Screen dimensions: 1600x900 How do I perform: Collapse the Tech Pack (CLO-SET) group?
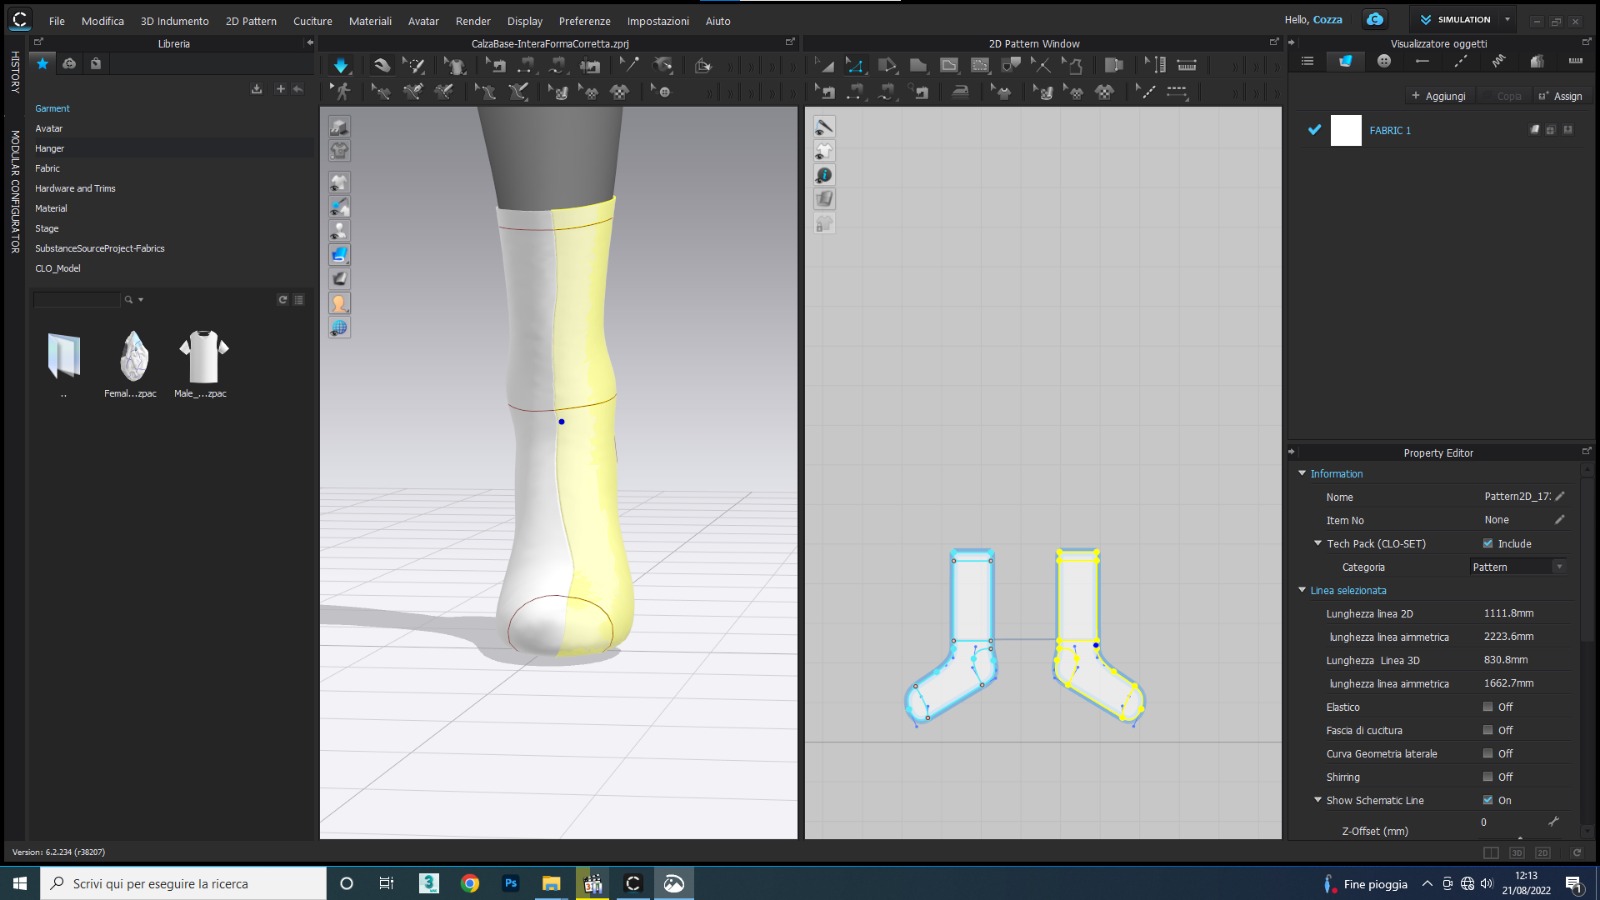click(1318, 543)
